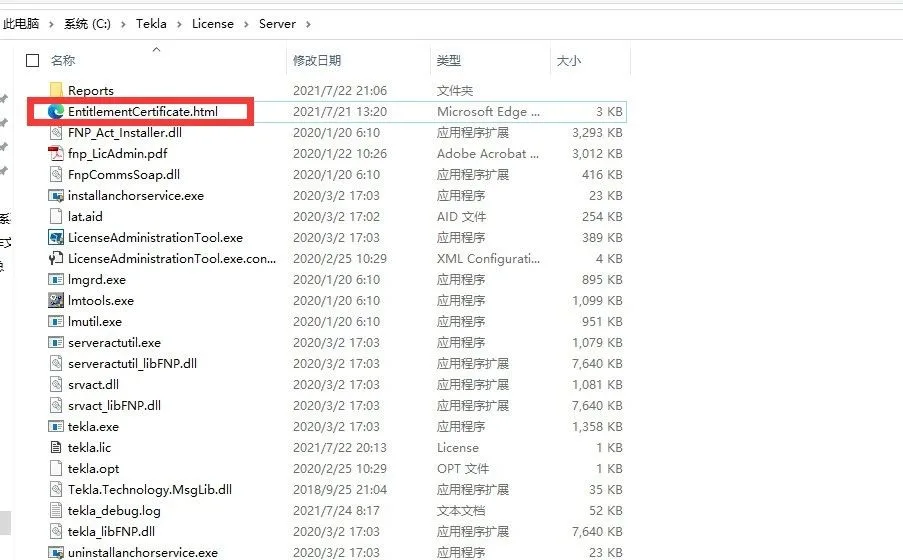The image size is (903, 560).
Task: Expand the chevron after Server in breadcrumb
Action: [308, 24]
